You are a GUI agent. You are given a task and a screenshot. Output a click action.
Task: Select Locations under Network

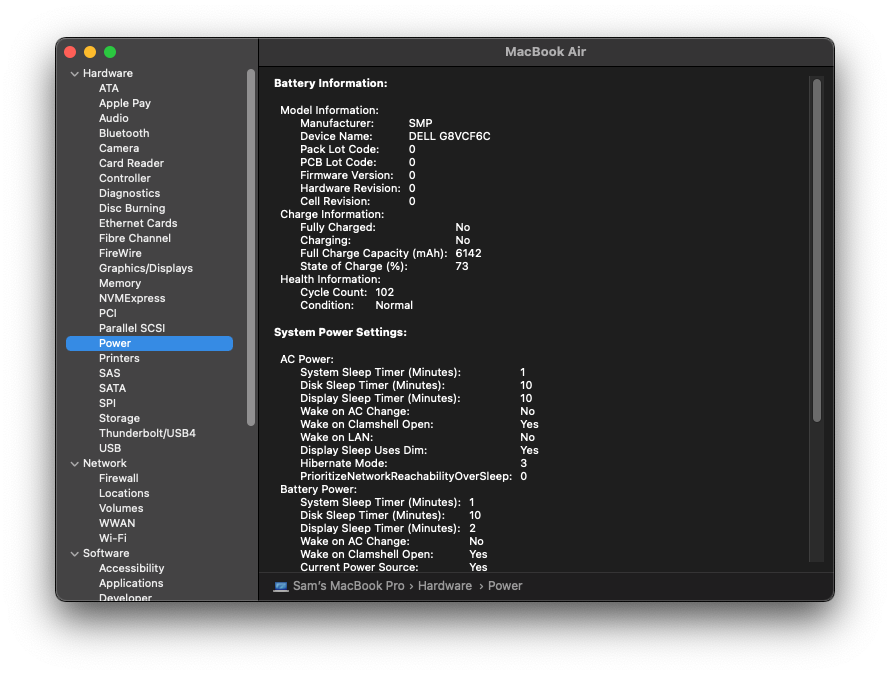[124, 493]
